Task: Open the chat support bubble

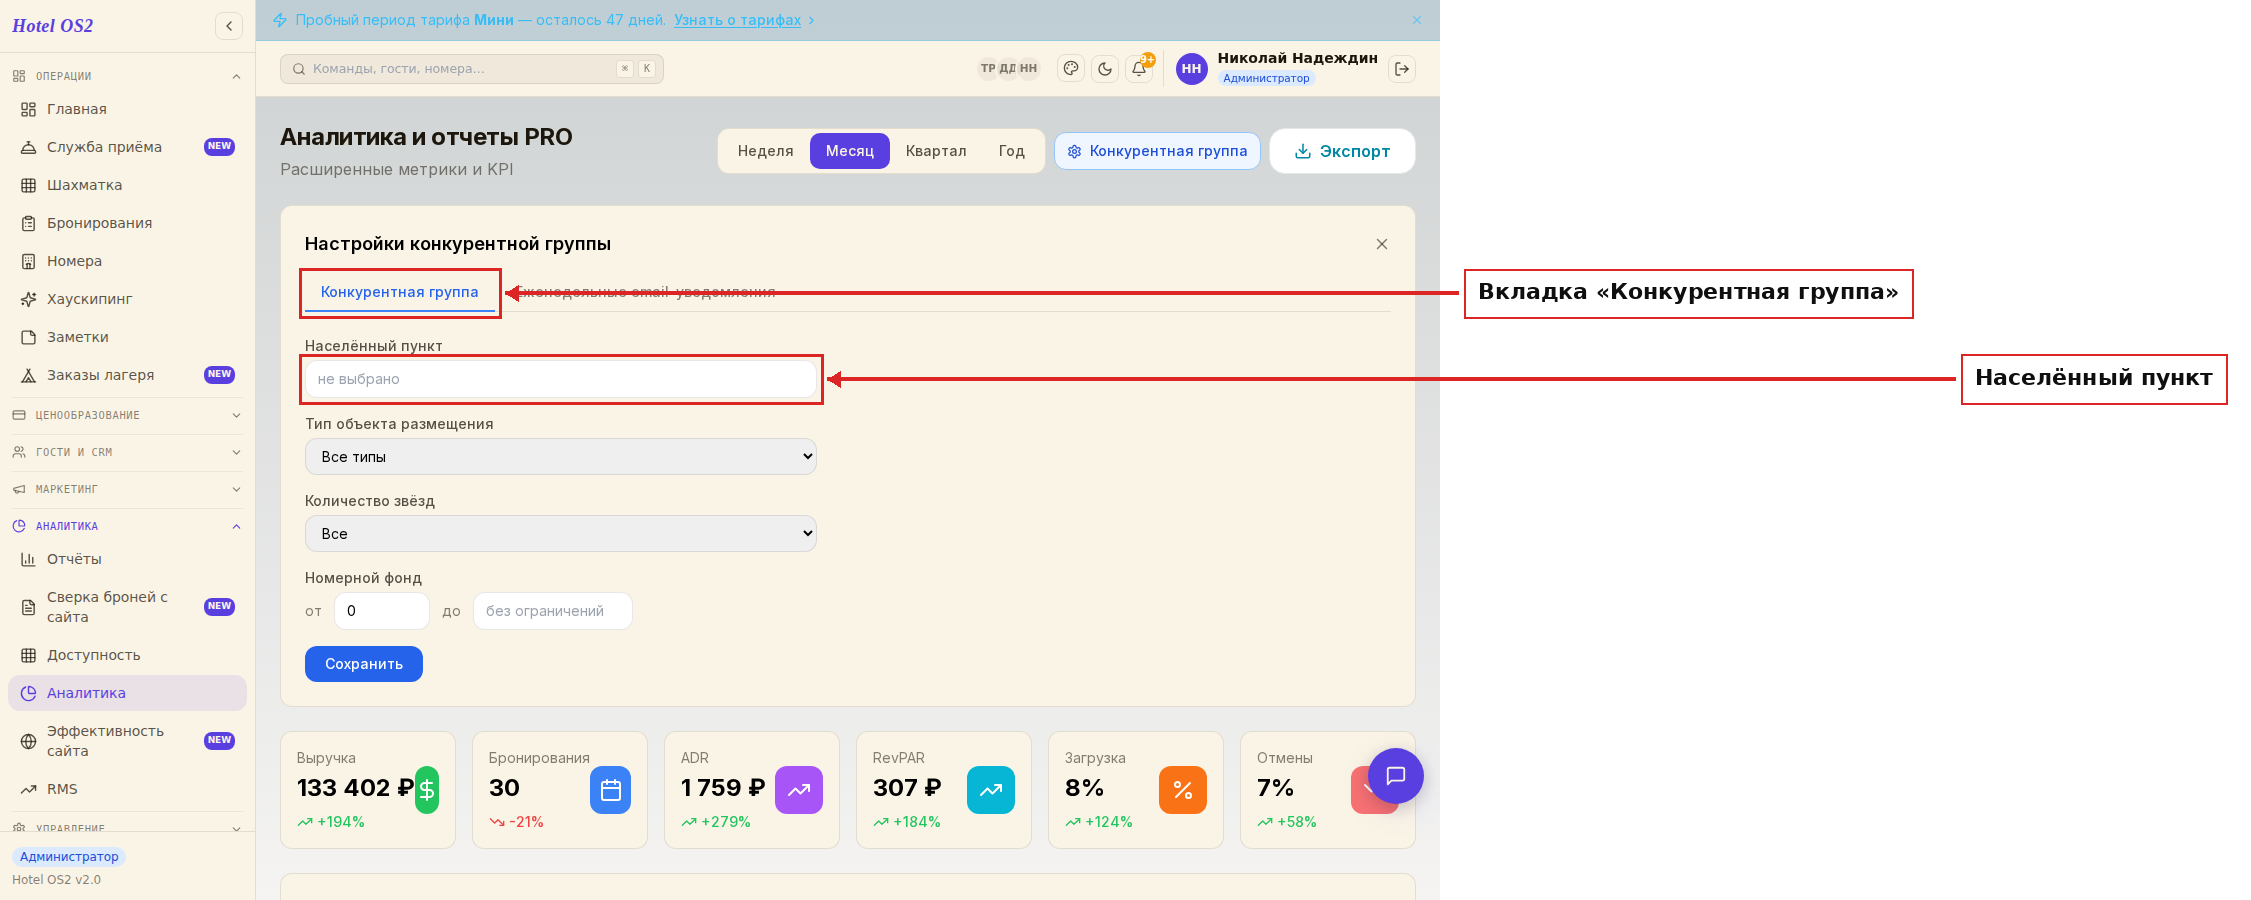Action: click(1396, 776)
